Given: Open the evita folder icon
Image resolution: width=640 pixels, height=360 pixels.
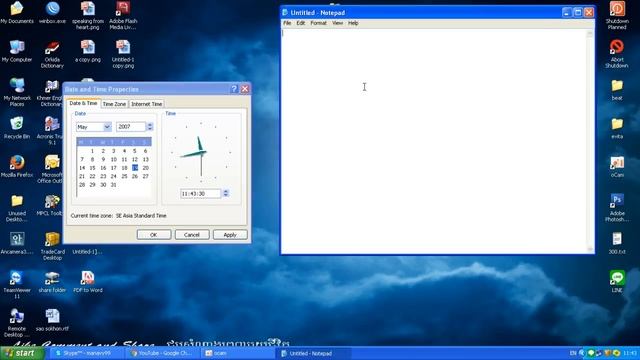Looking at the screenshot, I should click(x=617, y=128).
